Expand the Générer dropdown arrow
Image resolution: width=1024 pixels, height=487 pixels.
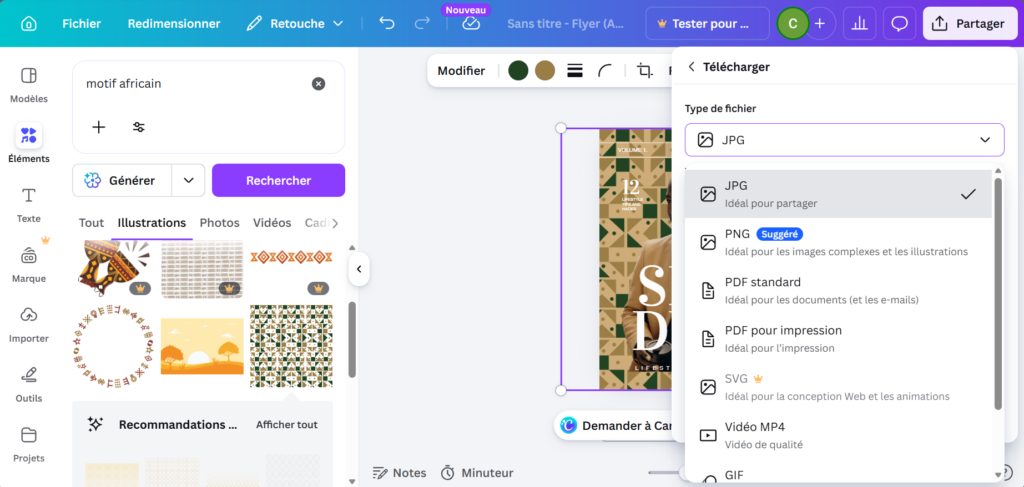pos(189,180)
